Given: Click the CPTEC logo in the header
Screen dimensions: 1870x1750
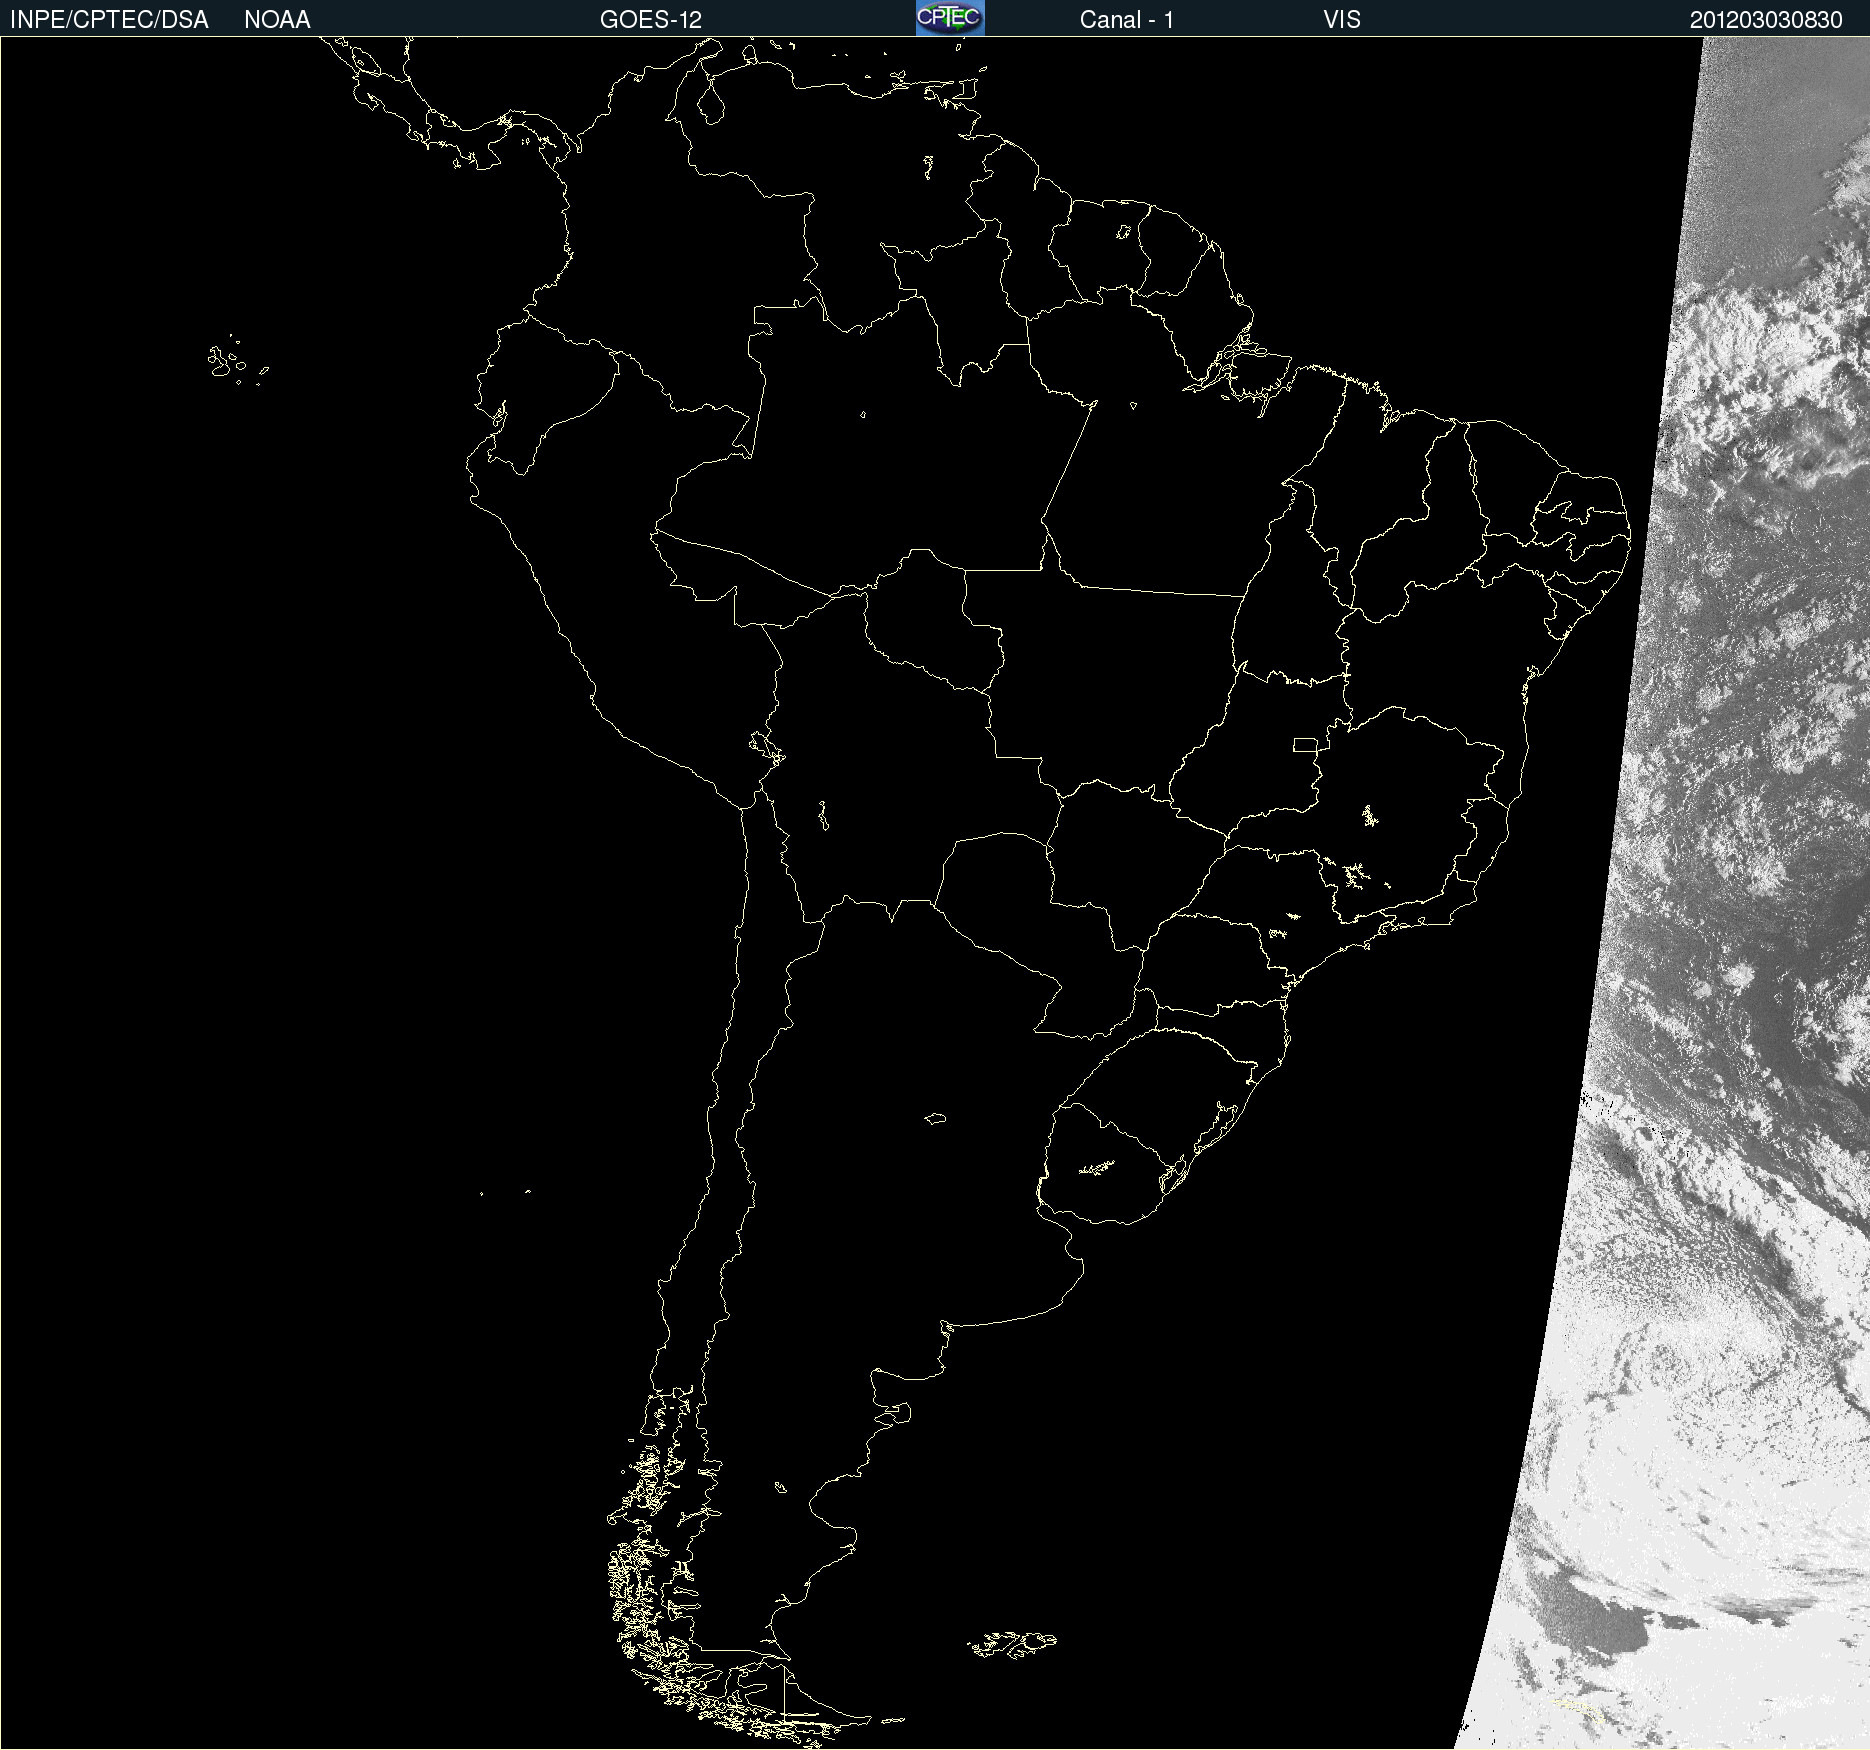Looking at the screenshot, I should pos(950,18).
